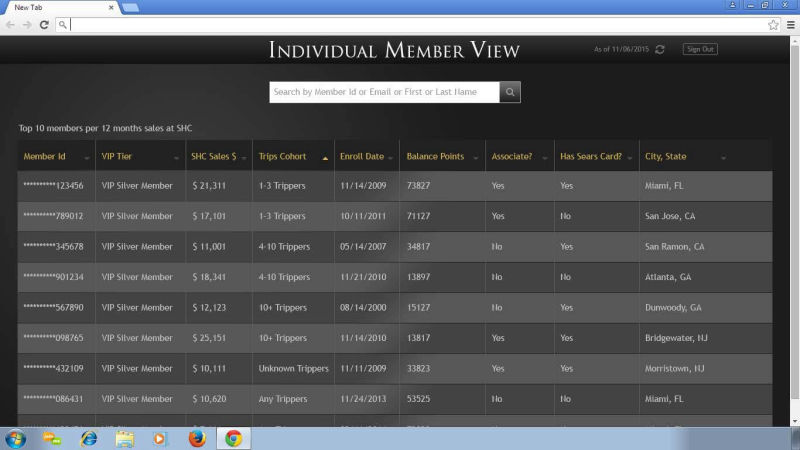Screen dimensions: 800x450
Task: Click the refresh data icon
Action: point(660,49)
